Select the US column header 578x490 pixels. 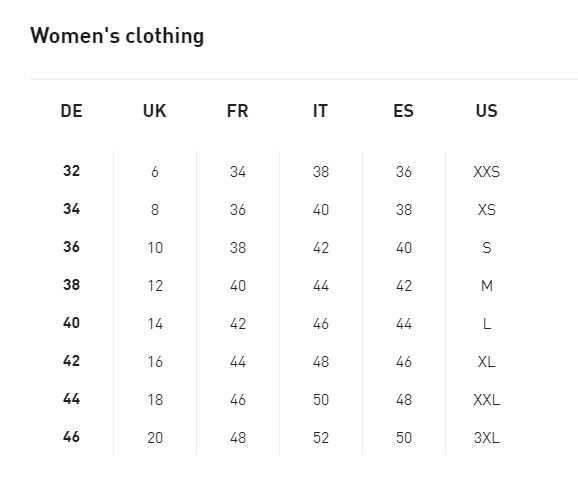[486, 111]
